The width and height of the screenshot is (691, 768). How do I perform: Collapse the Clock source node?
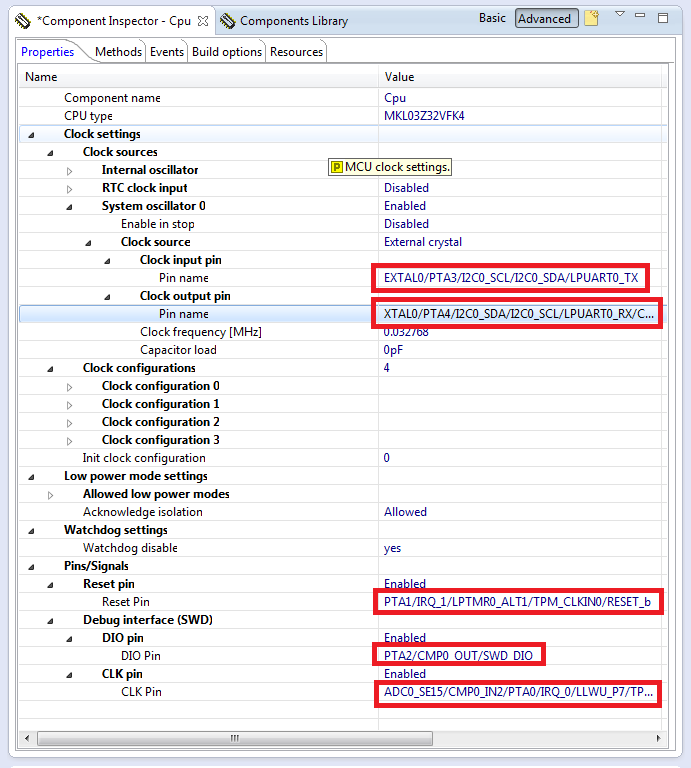(x=89, y=243)
